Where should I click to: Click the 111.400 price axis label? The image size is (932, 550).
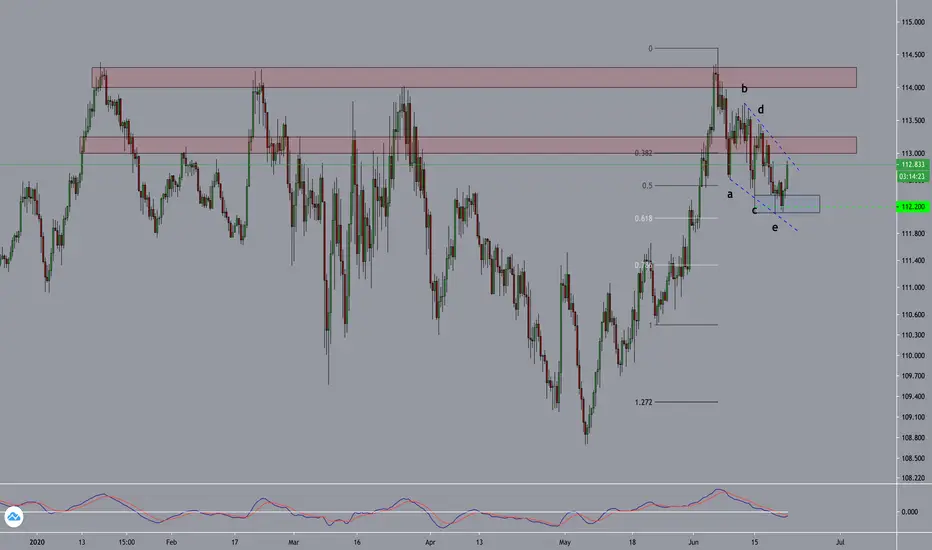click(912, 260)
